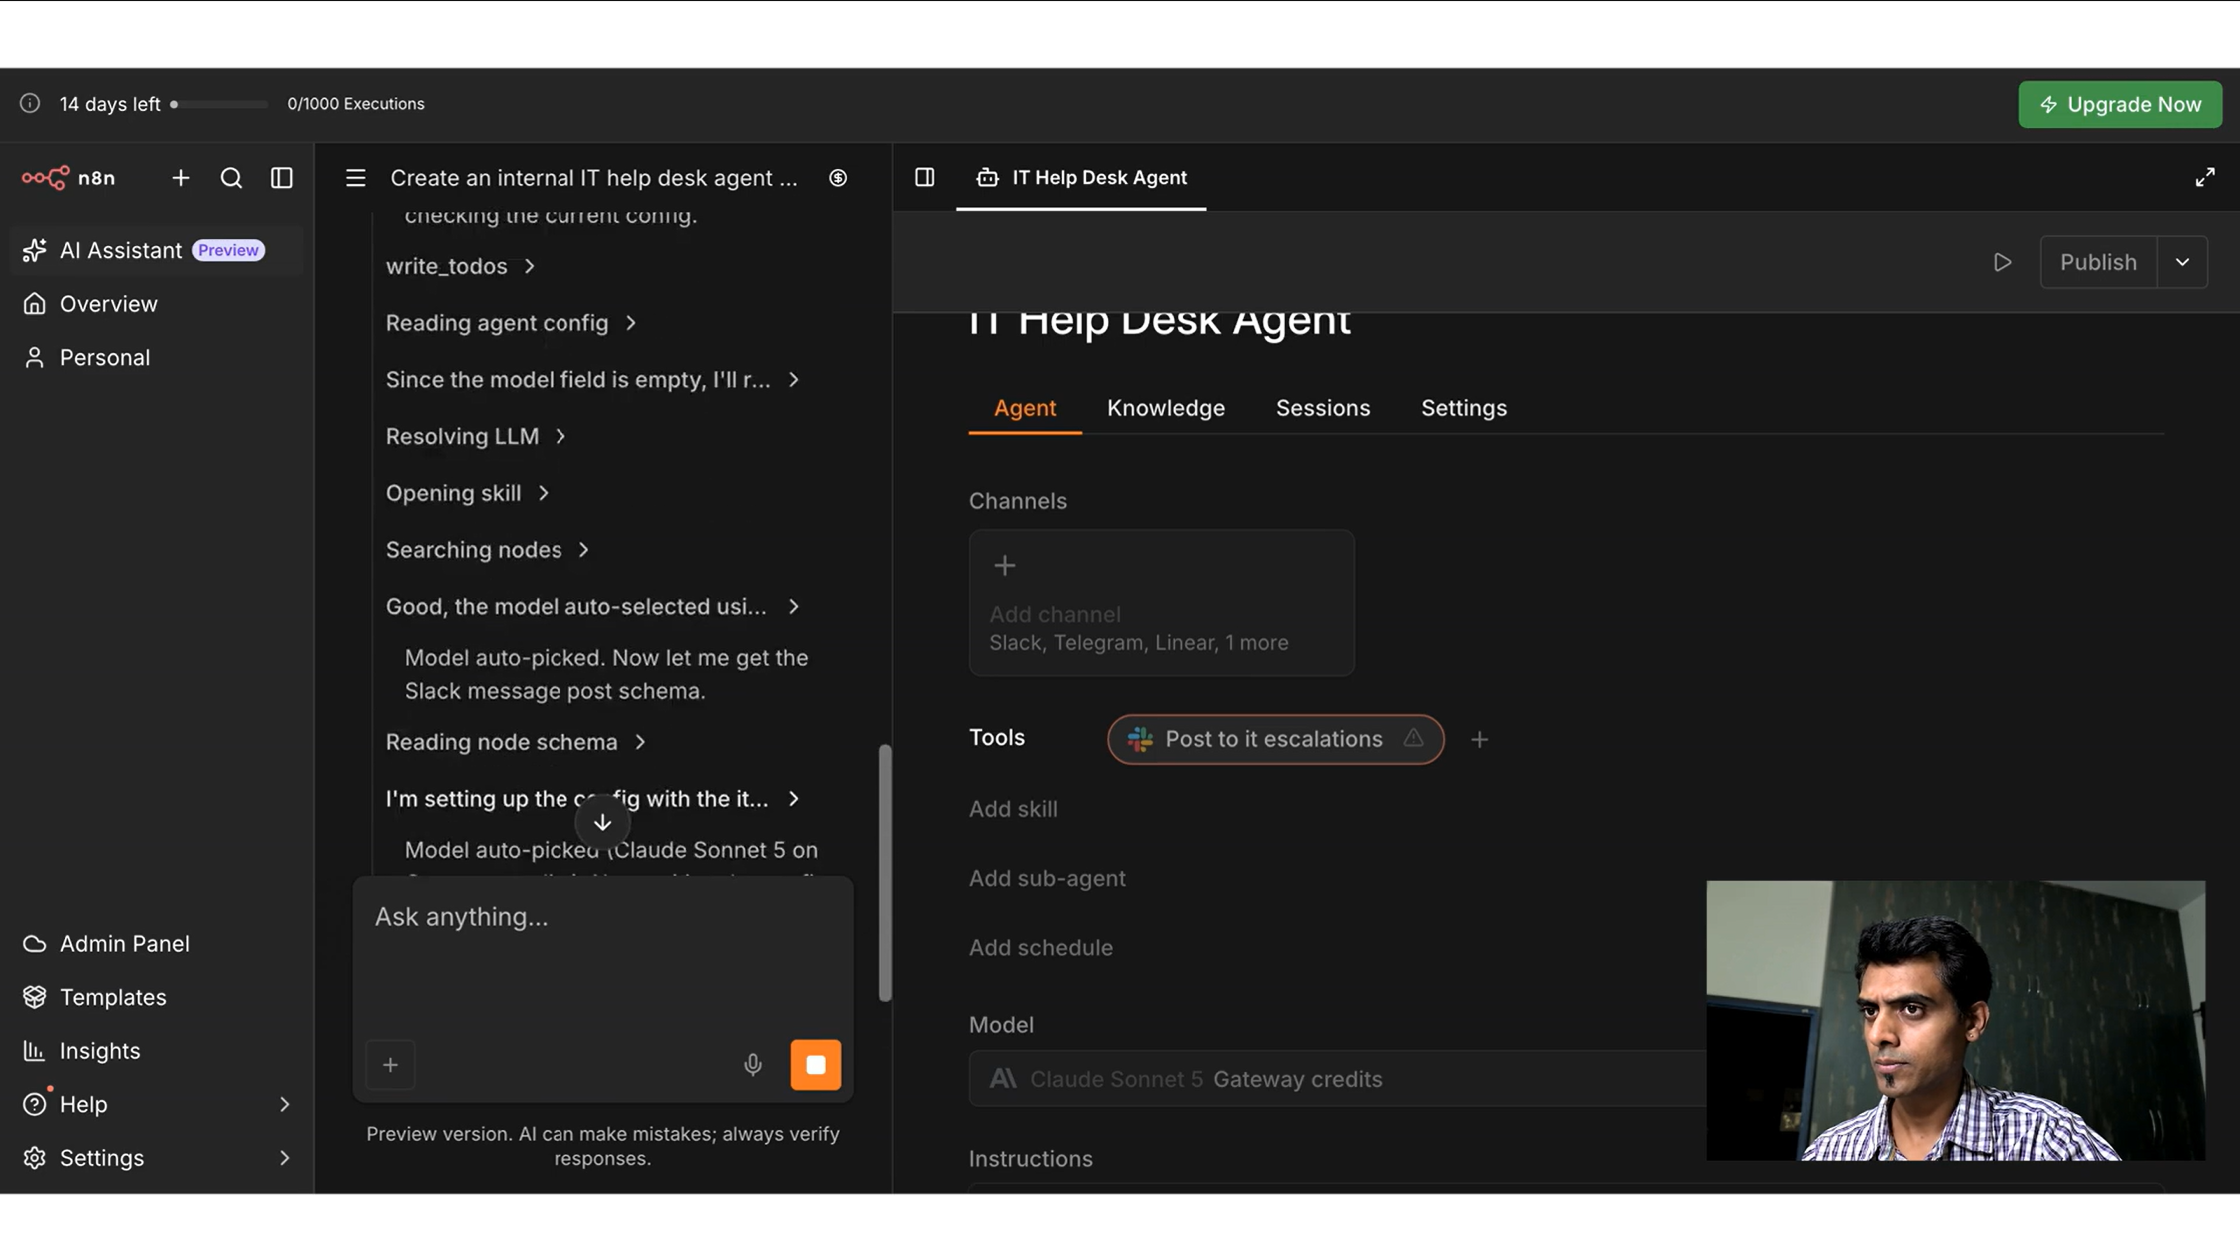Switch to the agent Settings tab
This screenshot has width=2240, height=1242.
[1464, 408]
